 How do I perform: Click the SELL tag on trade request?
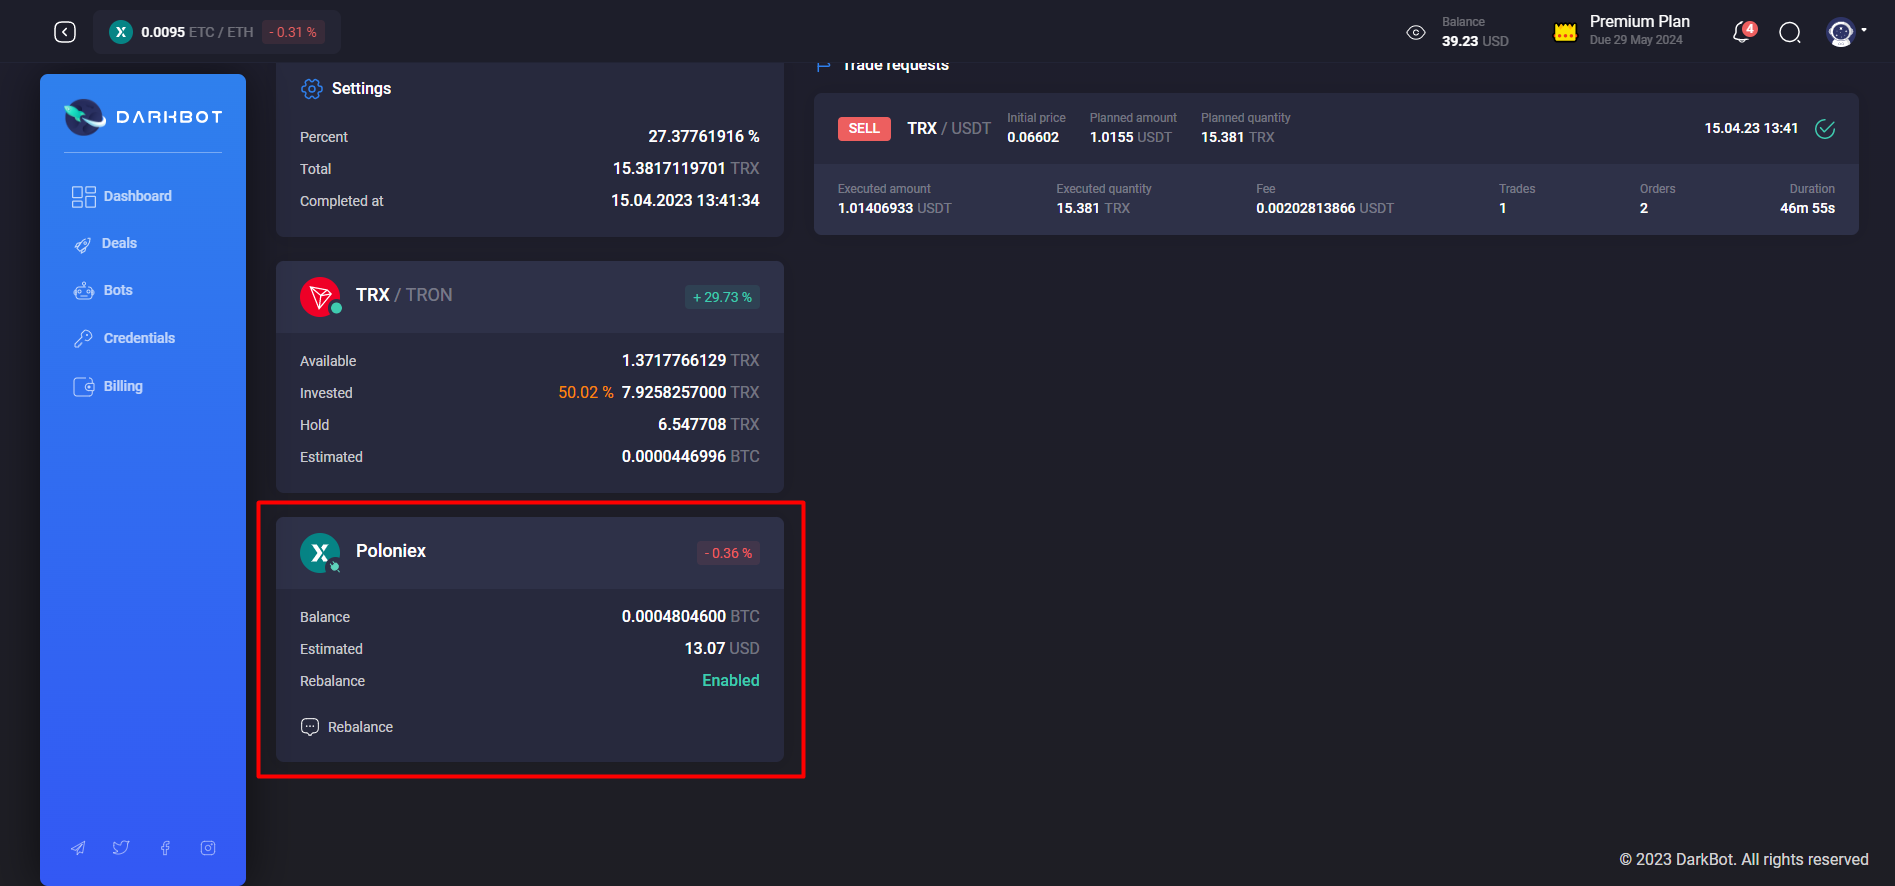pos(864,129)
